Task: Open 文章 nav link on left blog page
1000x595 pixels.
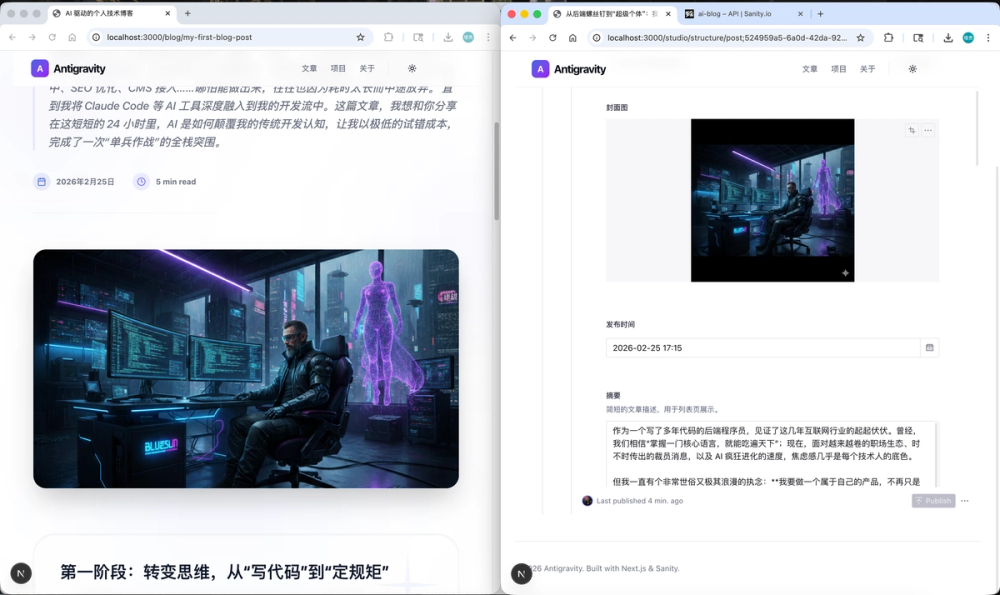Action: coord(309,68)
